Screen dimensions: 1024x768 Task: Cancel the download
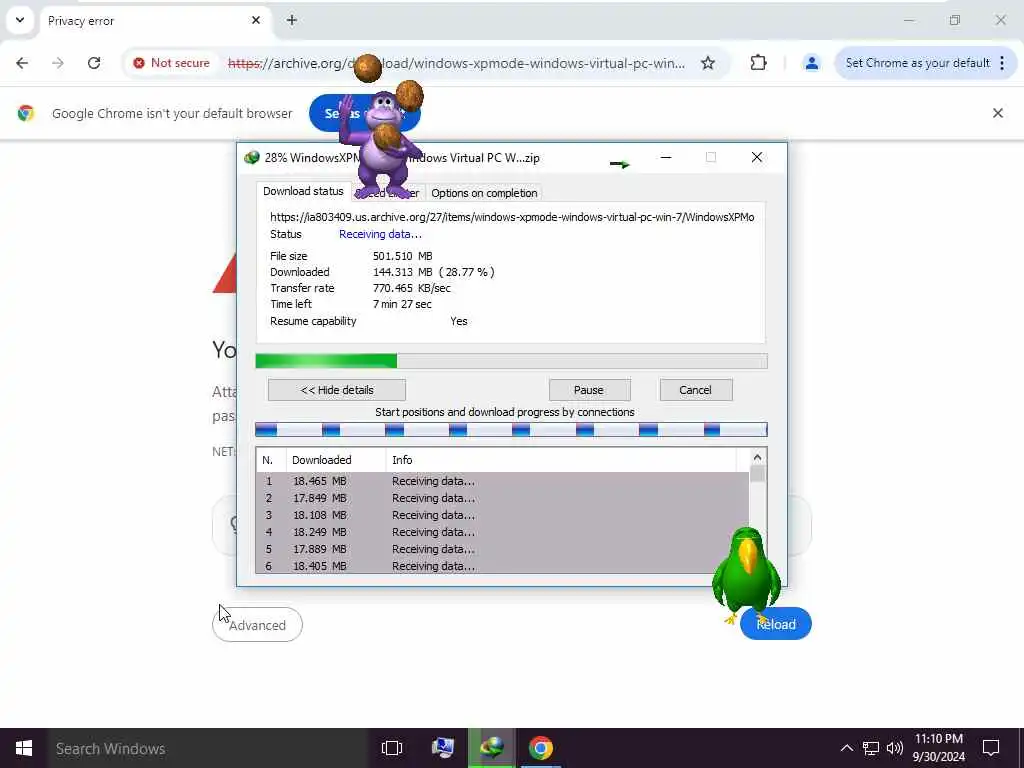(x=696, y=390)
